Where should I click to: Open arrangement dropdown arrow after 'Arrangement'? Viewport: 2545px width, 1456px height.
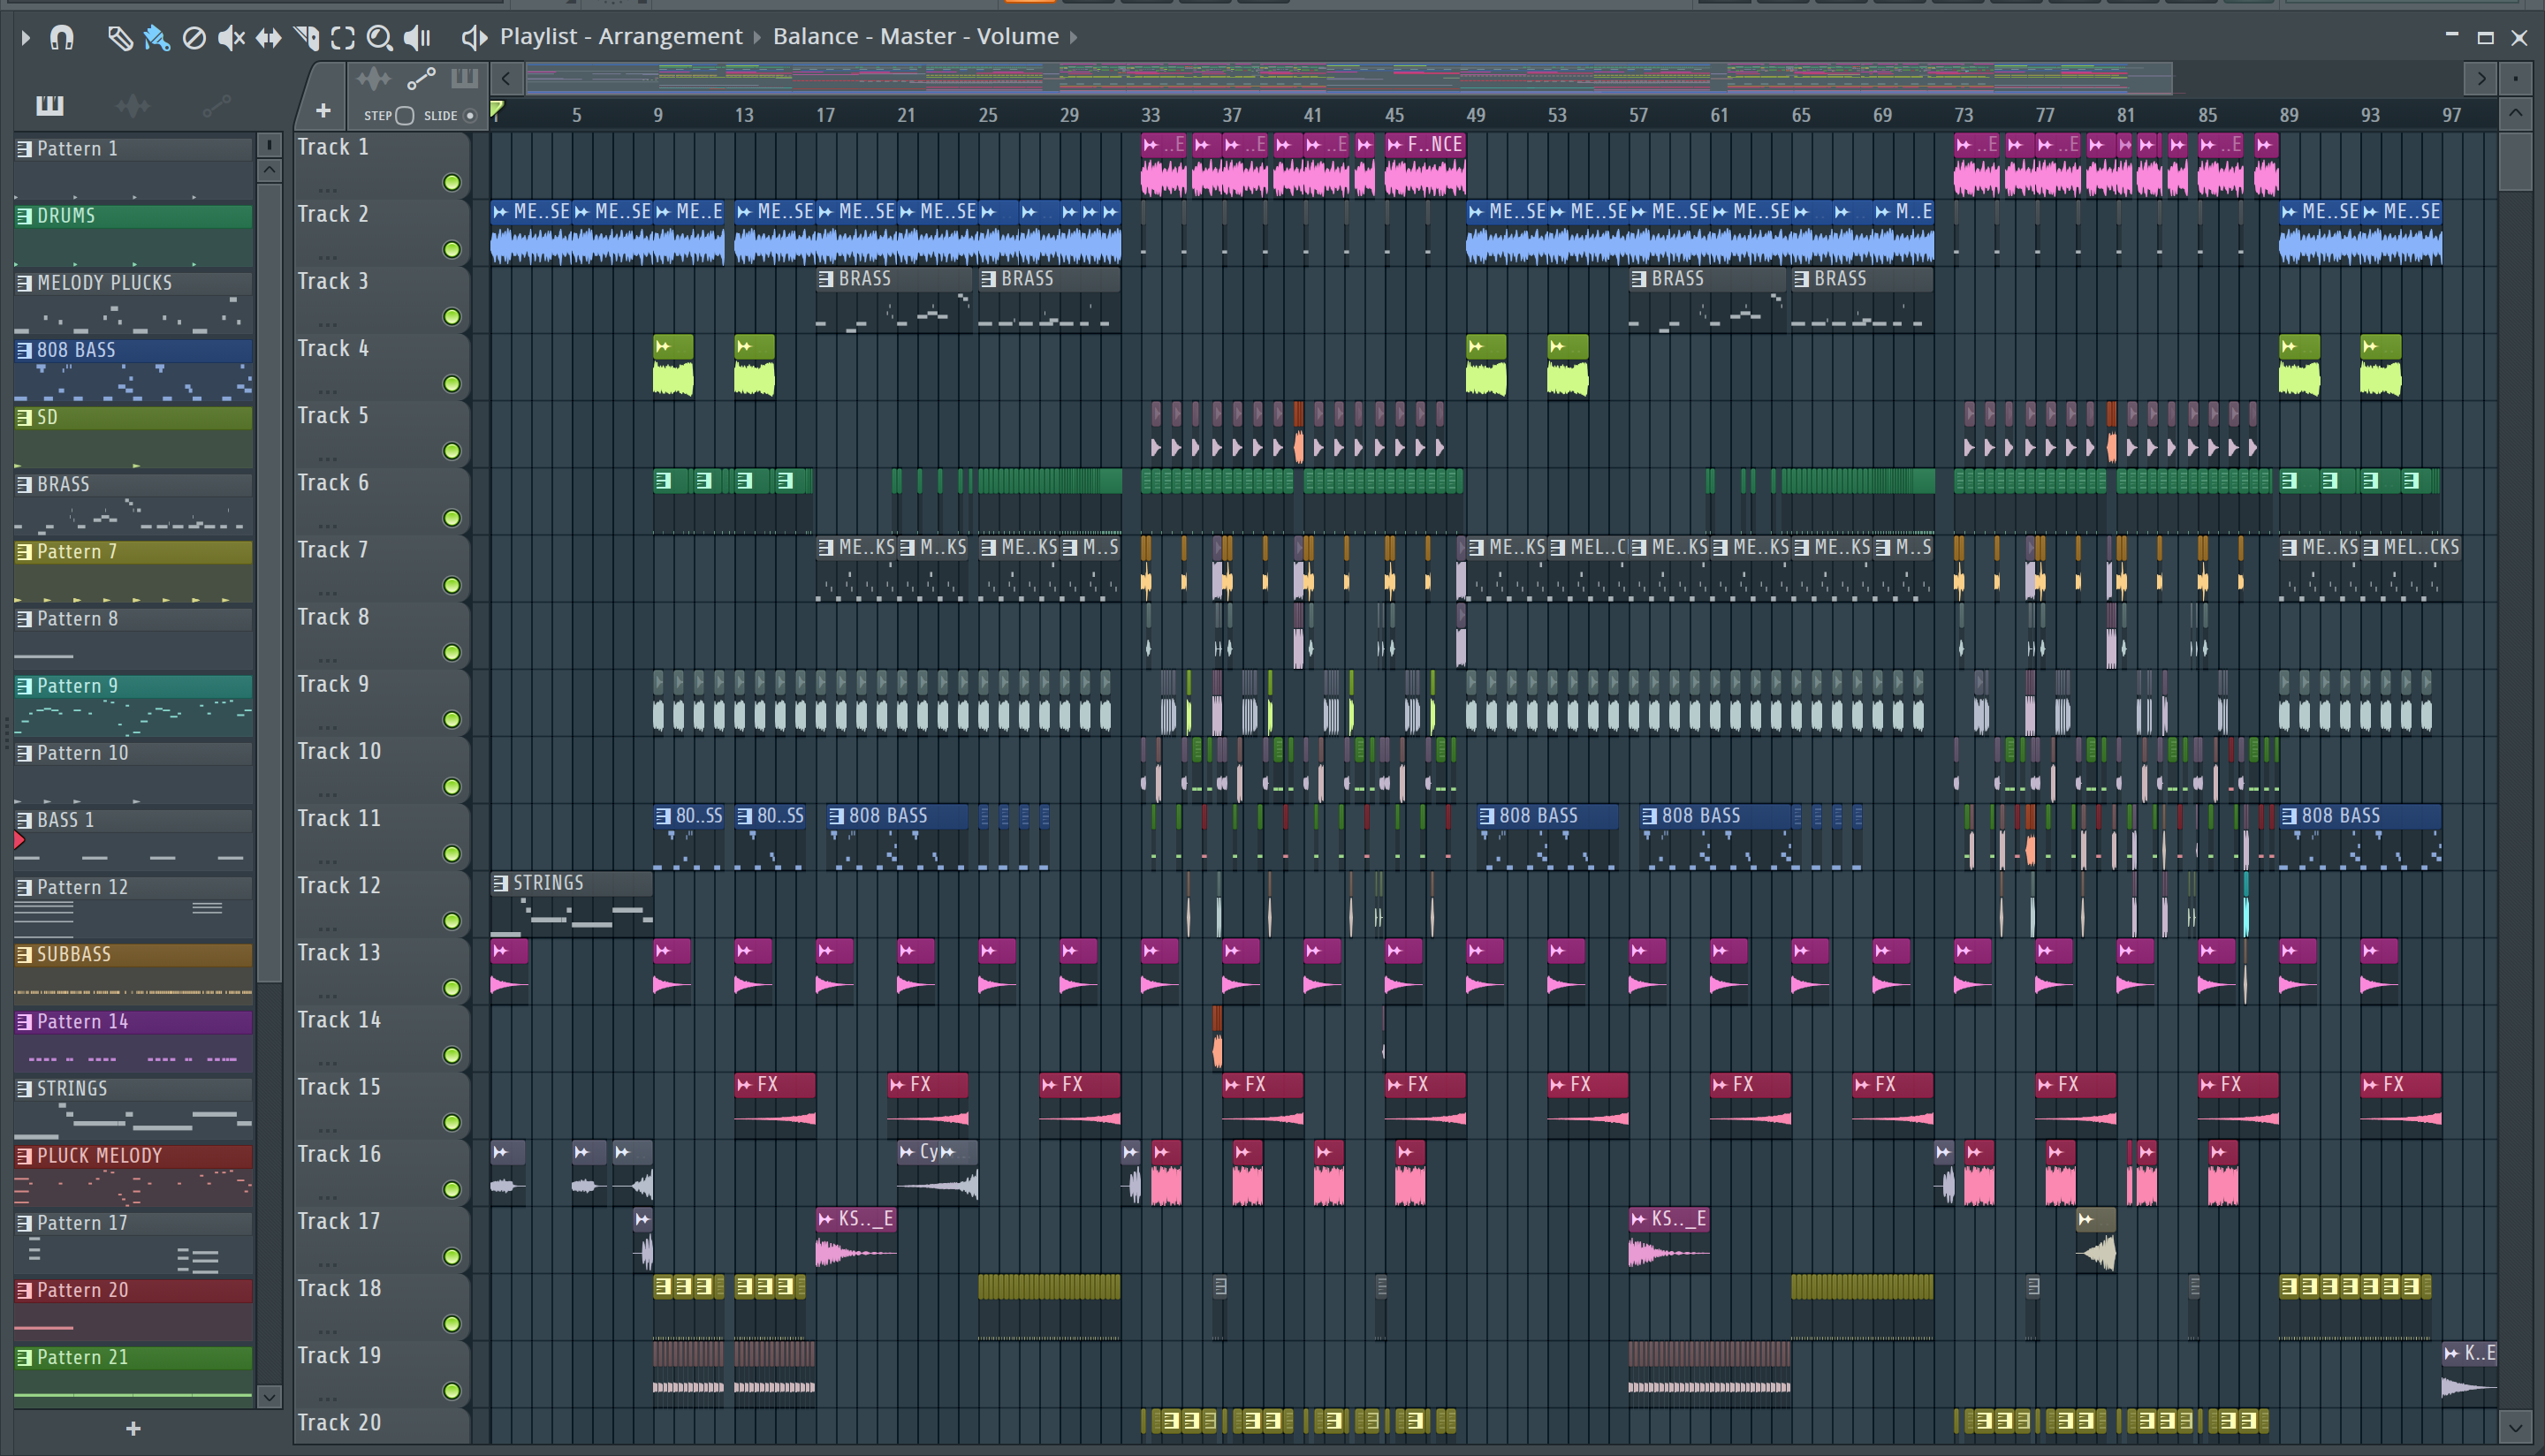tap(757, 38)
